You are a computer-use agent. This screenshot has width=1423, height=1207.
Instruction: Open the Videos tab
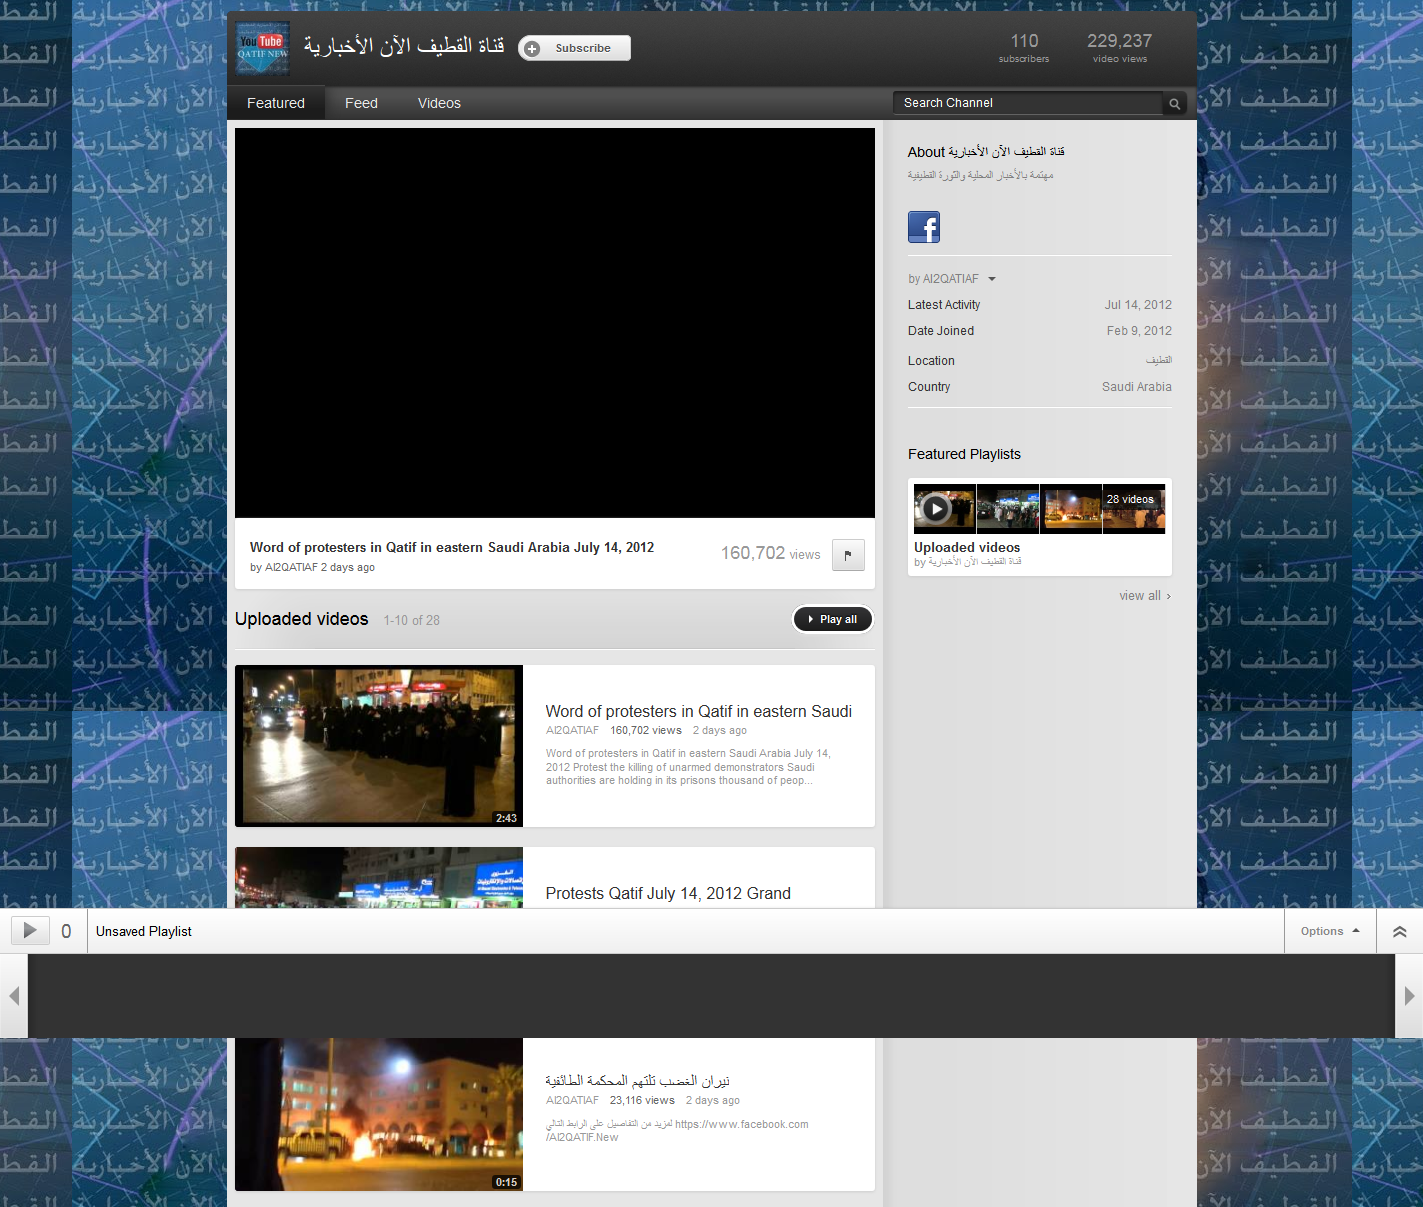[439, 103]
